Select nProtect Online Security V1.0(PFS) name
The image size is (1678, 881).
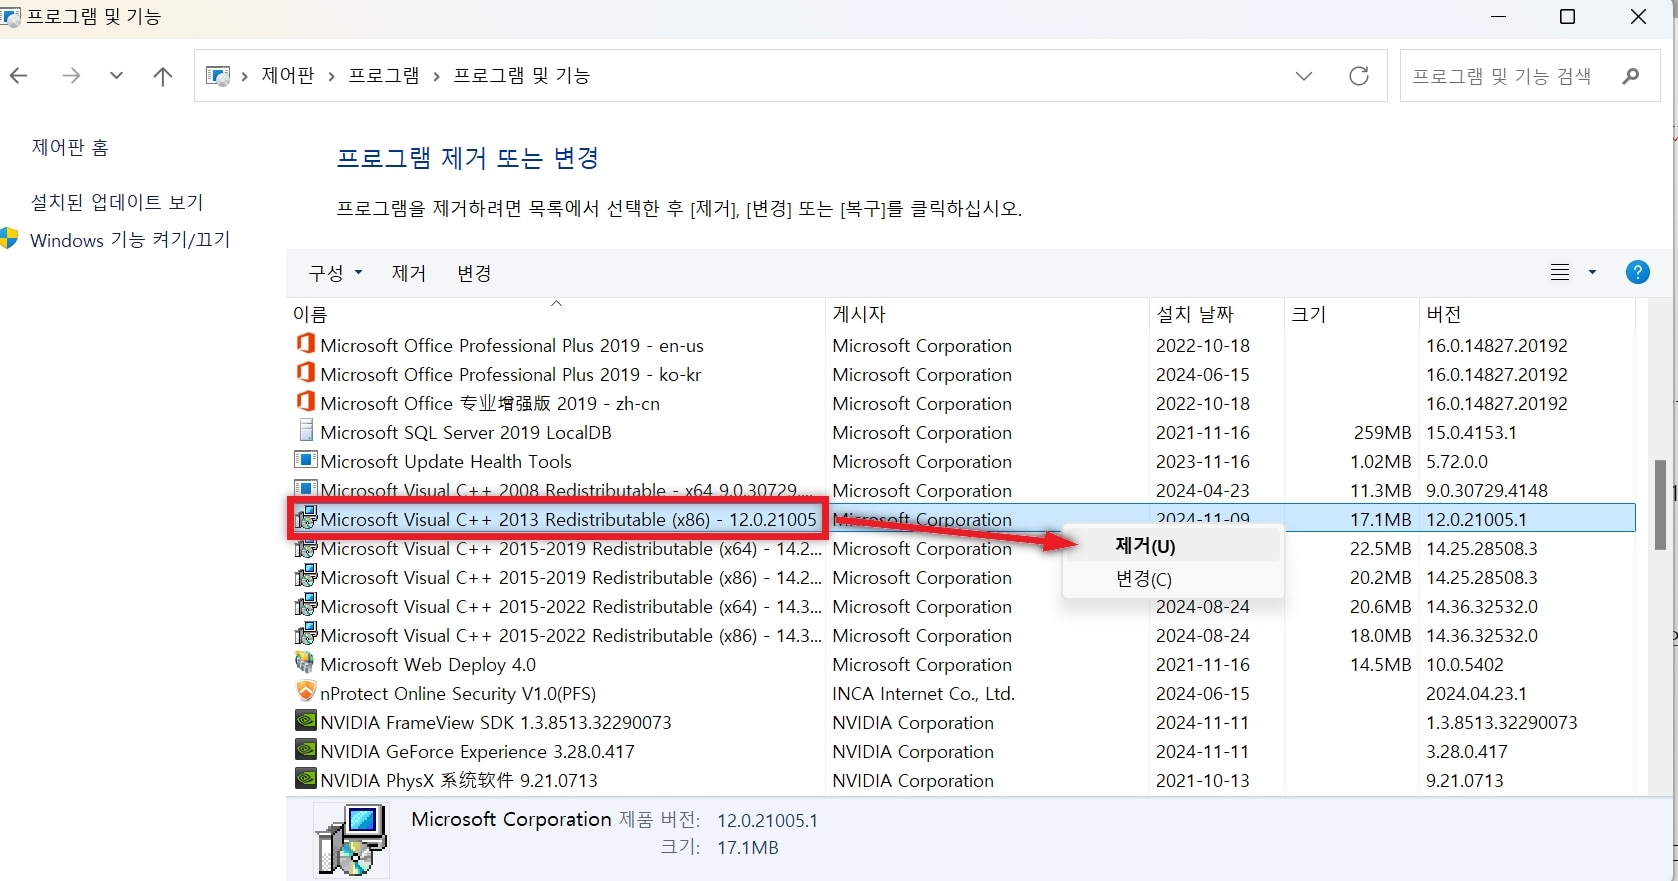458,694
